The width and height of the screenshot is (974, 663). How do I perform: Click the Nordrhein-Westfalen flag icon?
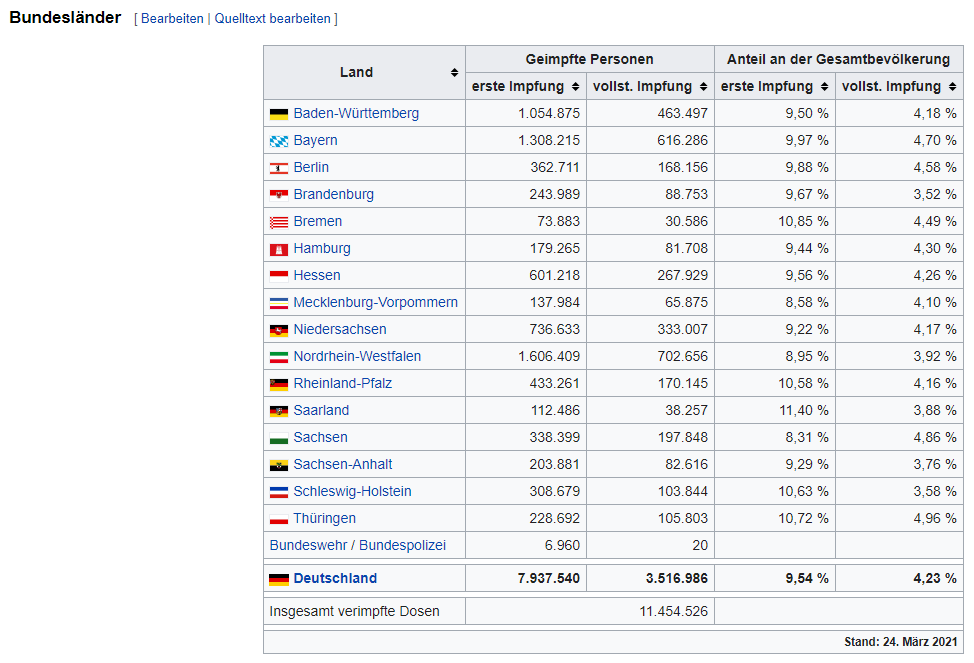(x=278, y=357)
